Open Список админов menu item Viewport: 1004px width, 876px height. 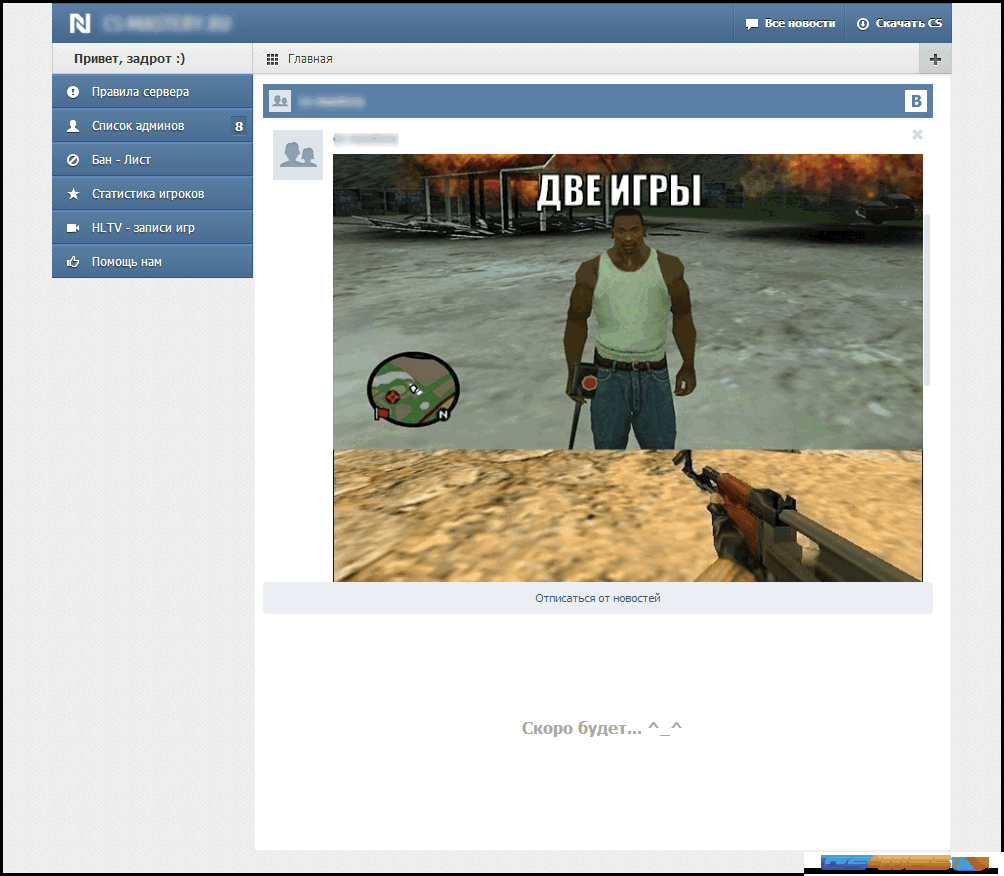tap(152, 126)
